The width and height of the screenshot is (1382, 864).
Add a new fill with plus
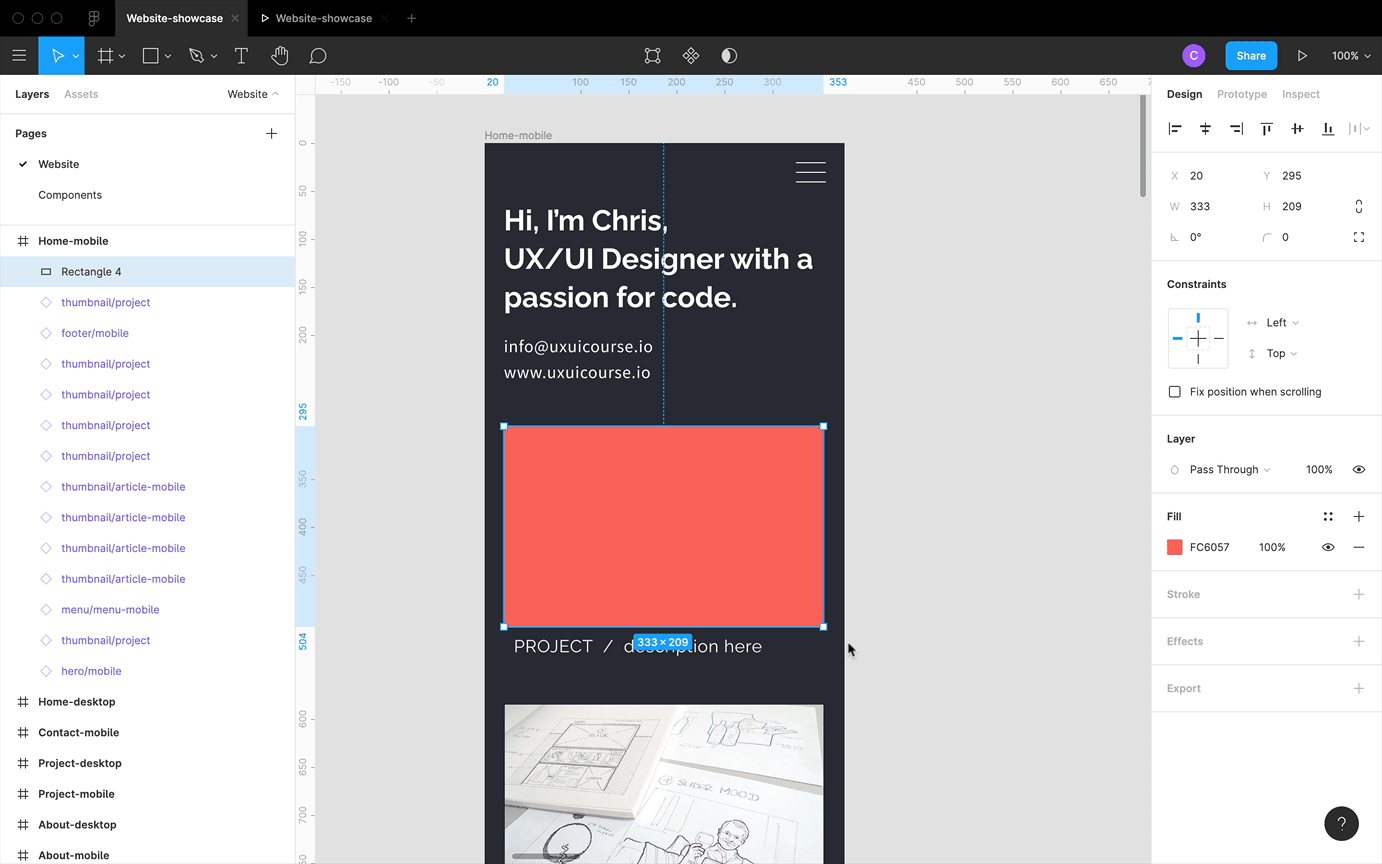point(1359,516)
